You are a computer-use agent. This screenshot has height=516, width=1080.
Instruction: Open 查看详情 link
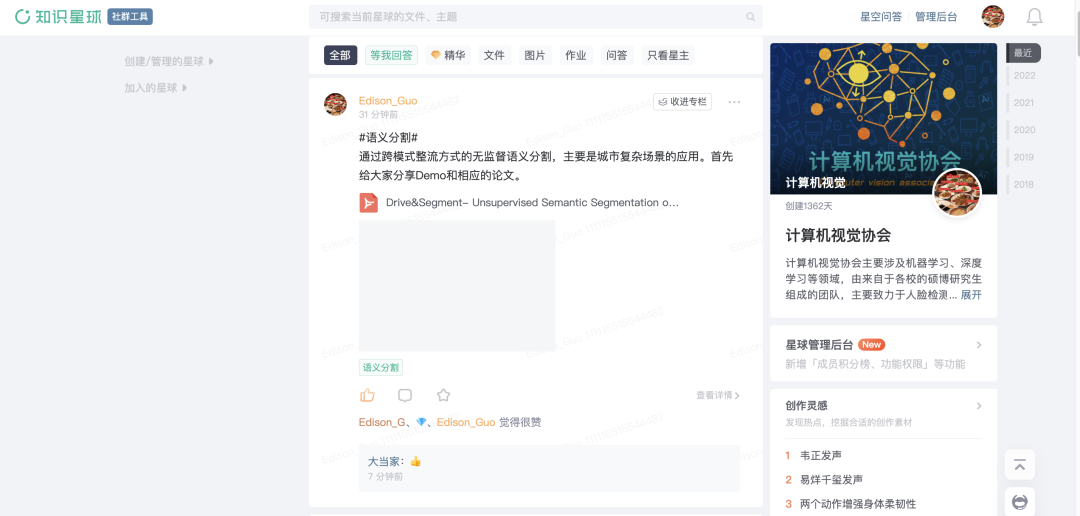click(x=718, y=395)
